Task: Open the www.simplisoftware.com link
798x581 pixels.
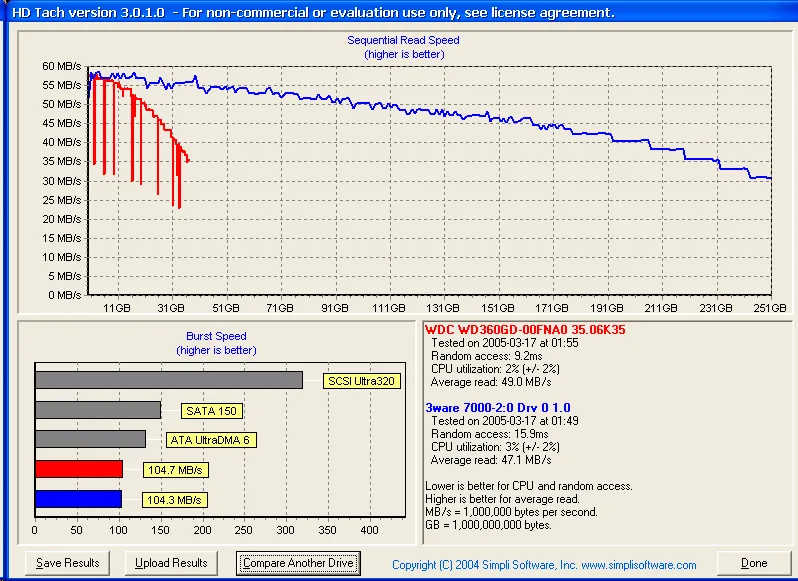Action: point(638,565)
